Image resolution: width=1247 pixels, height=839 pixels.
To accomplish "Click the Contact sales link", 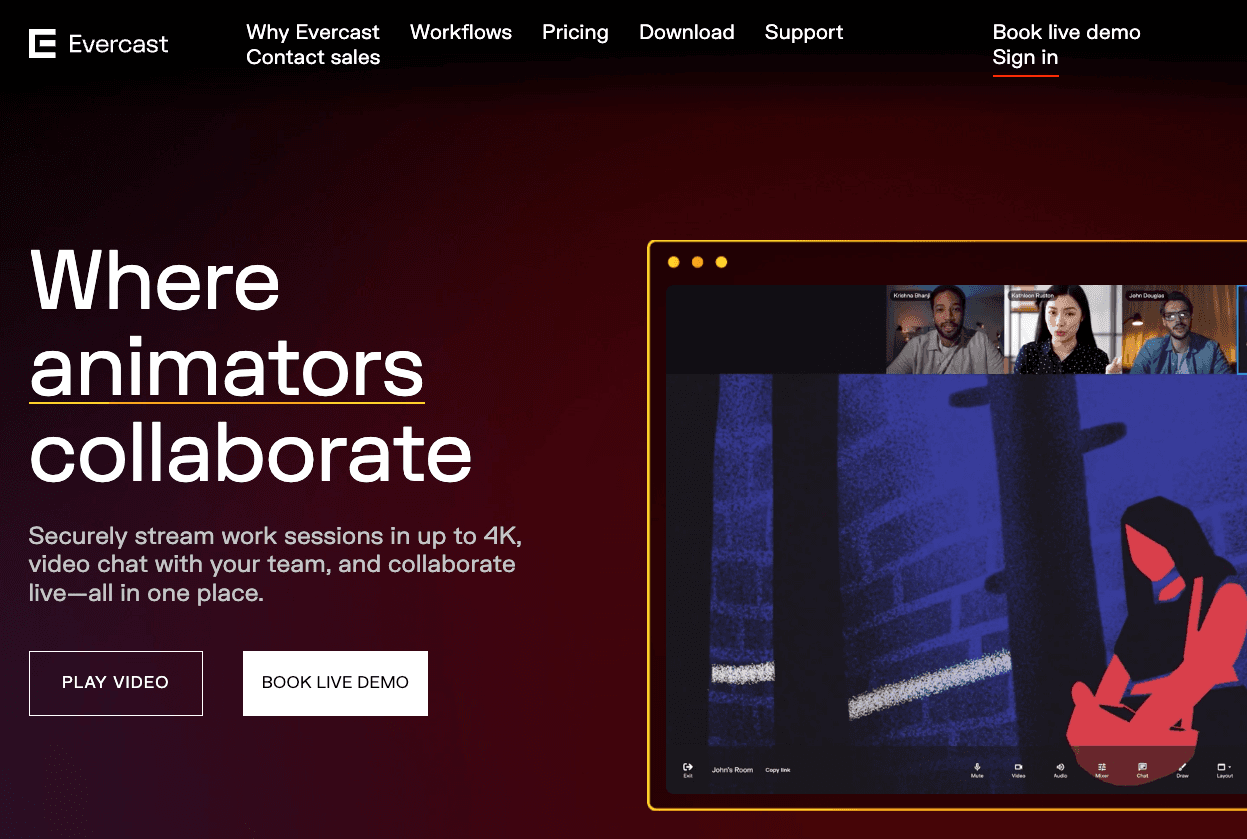I will click(313, 58).
